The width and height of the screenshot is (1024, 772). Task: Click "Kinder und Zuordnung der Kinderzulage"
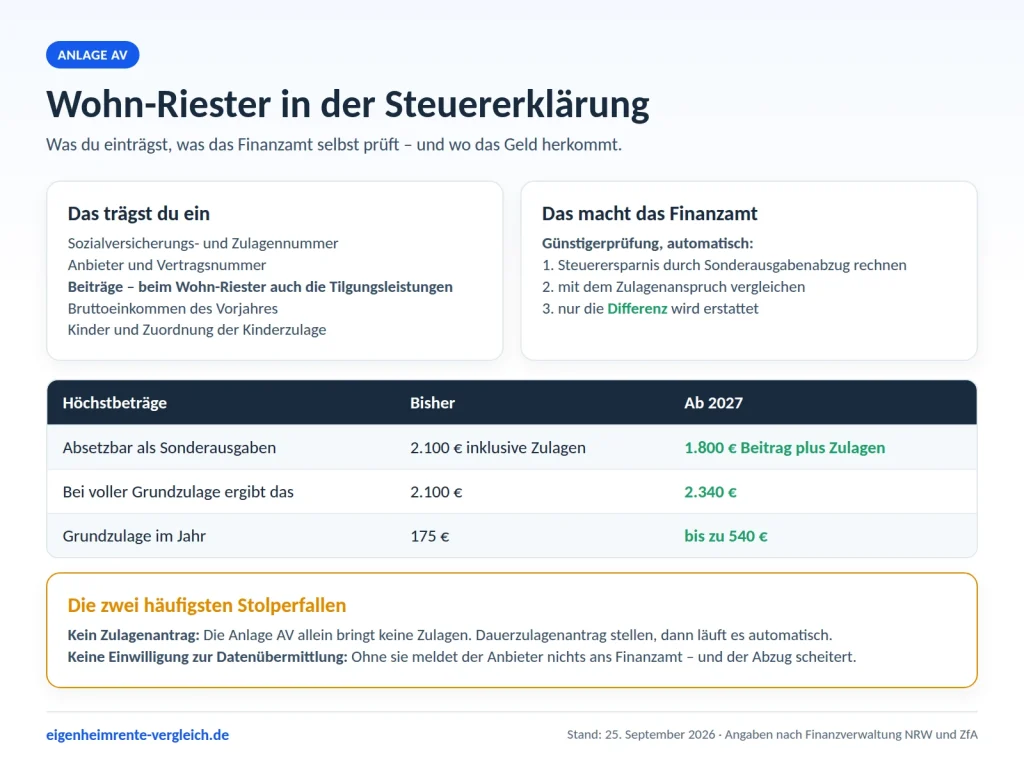197,330
